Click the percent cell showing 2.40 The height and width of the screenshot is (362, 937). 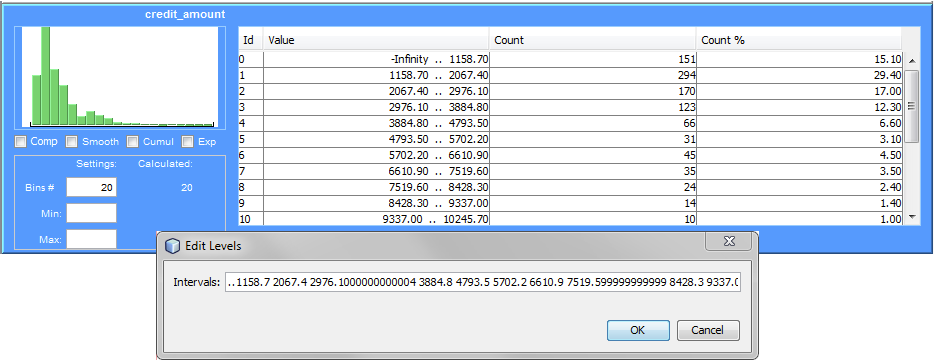point(799,187)
